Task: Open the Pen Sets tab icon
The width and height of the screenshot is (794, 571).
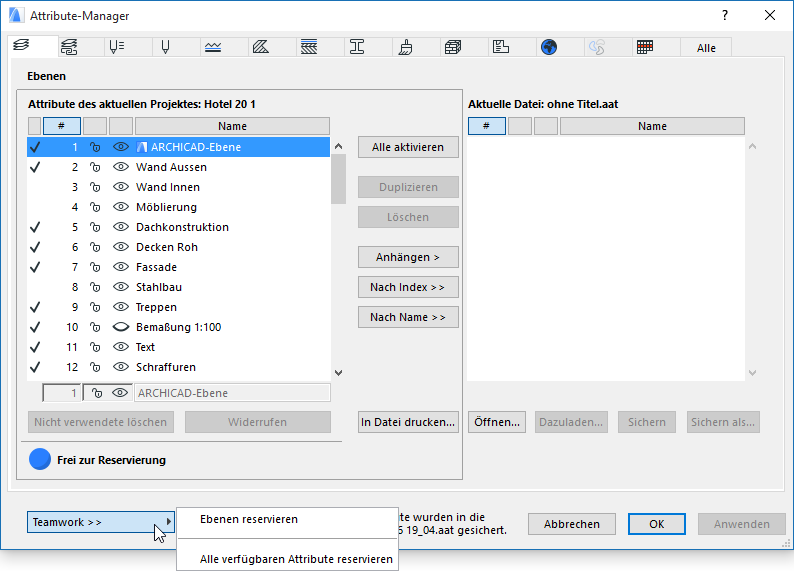Action: pyautogui.click(x=116, y=47)
